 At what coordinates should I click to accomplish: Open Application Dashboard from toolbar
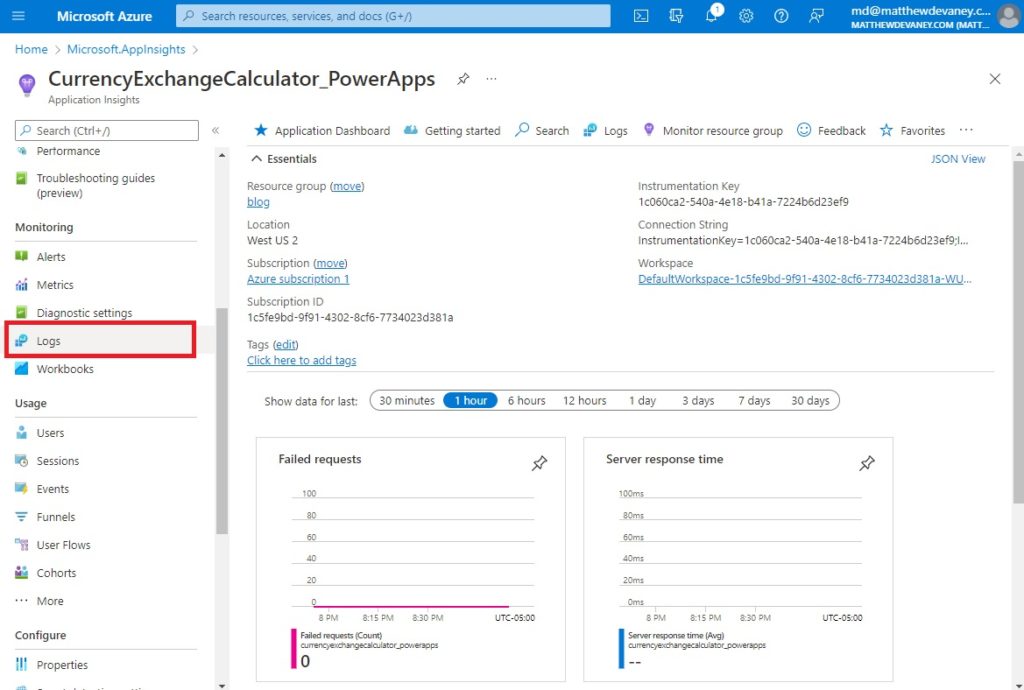pyautogui.click(x=322, y=131)
